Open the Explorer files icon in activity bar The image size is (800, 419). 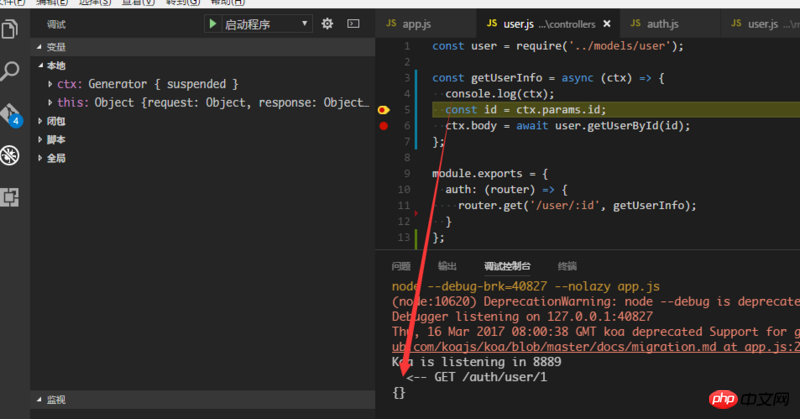(x=11, y=29)
